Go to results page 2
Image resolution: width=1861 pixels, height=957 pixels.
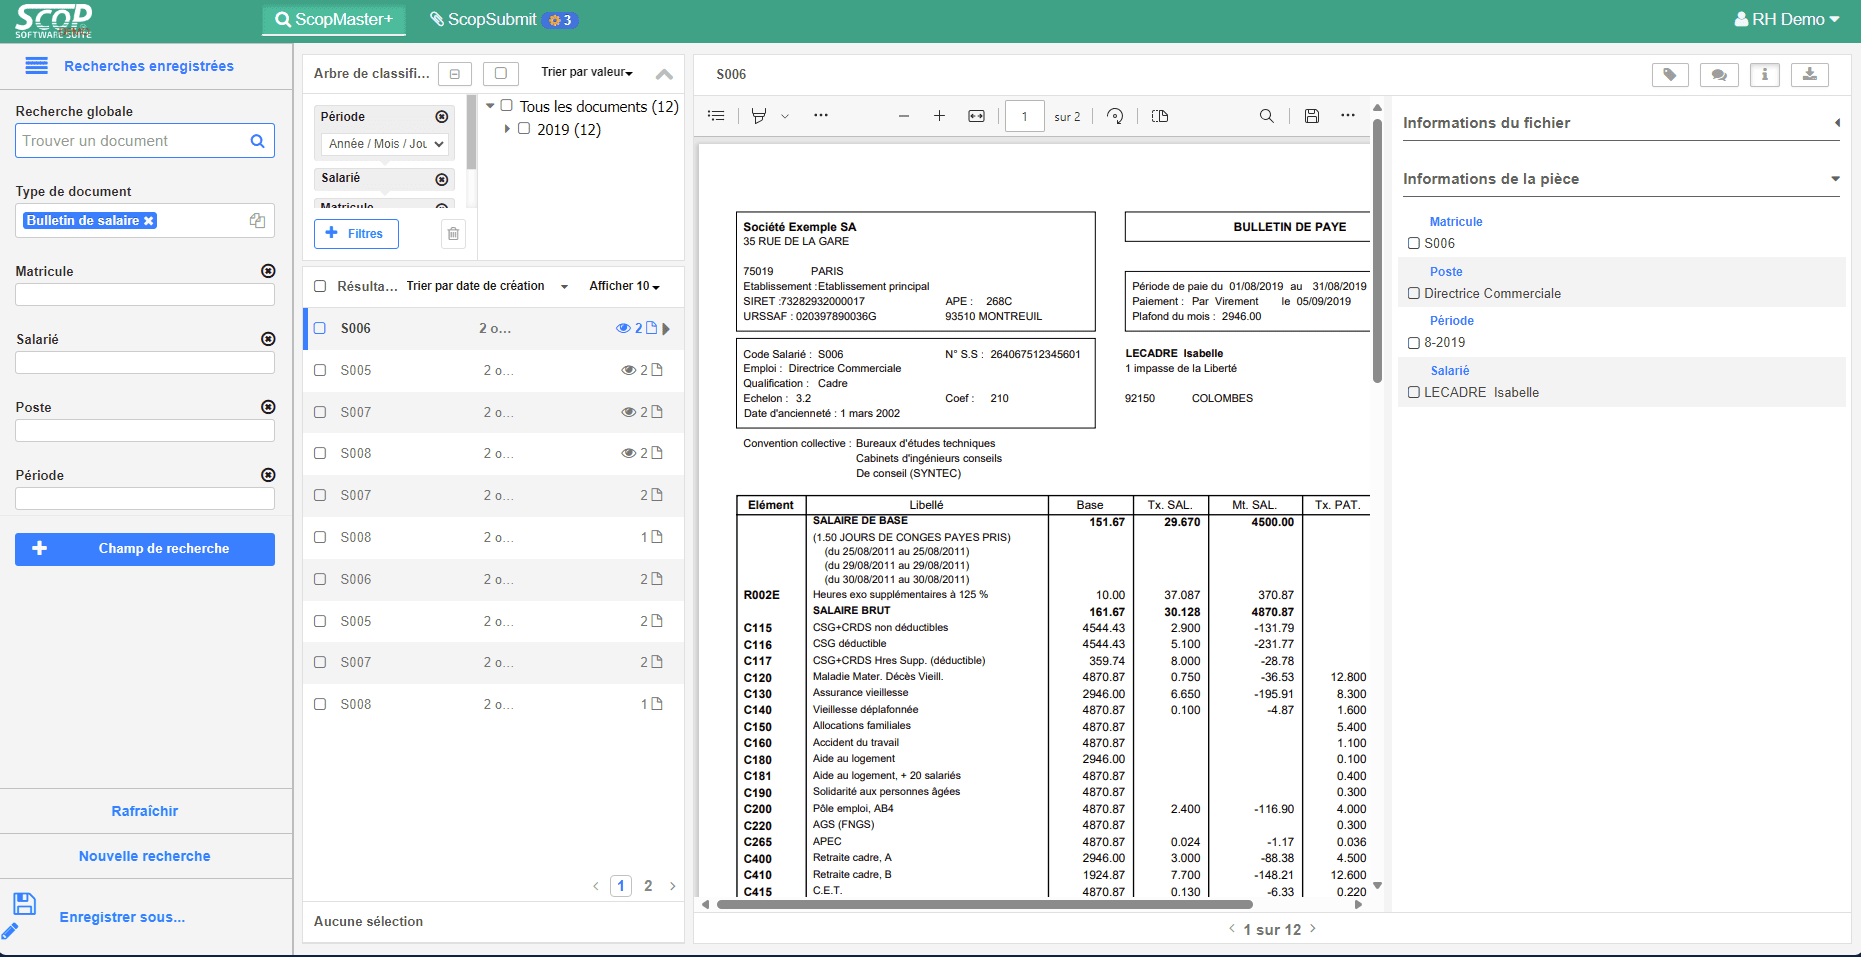(648, 886)
